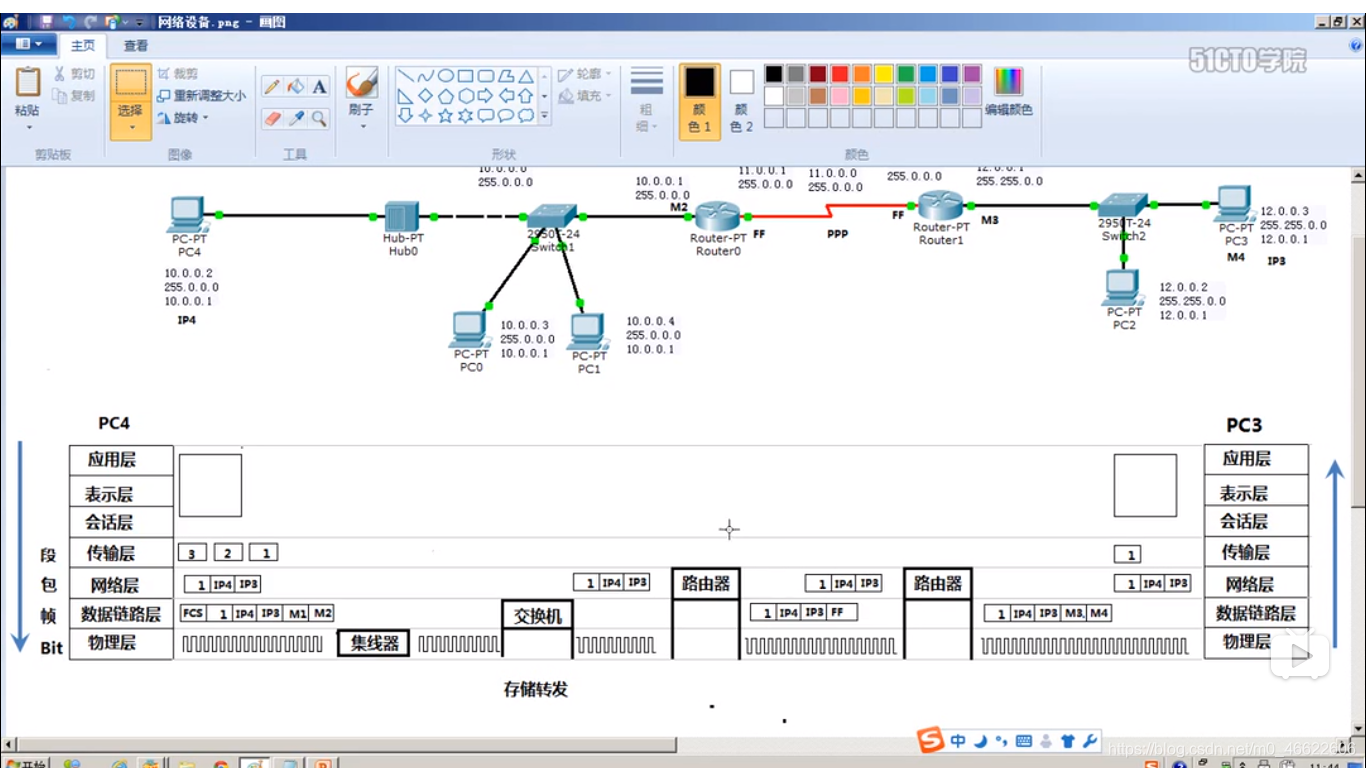This screenshot has width=1366, height=768.
Task: Click the Windows Start (开始) button
Action: [x=28, y=763]
